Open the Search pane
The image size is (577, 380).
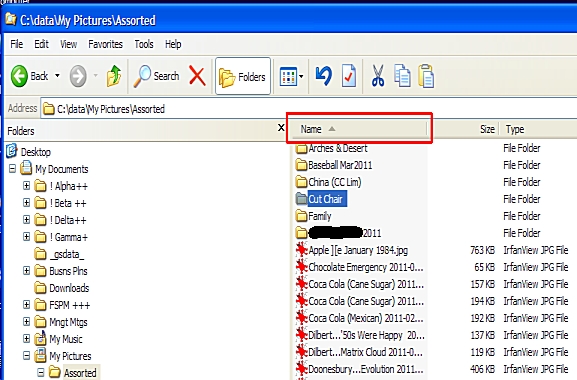156,76
